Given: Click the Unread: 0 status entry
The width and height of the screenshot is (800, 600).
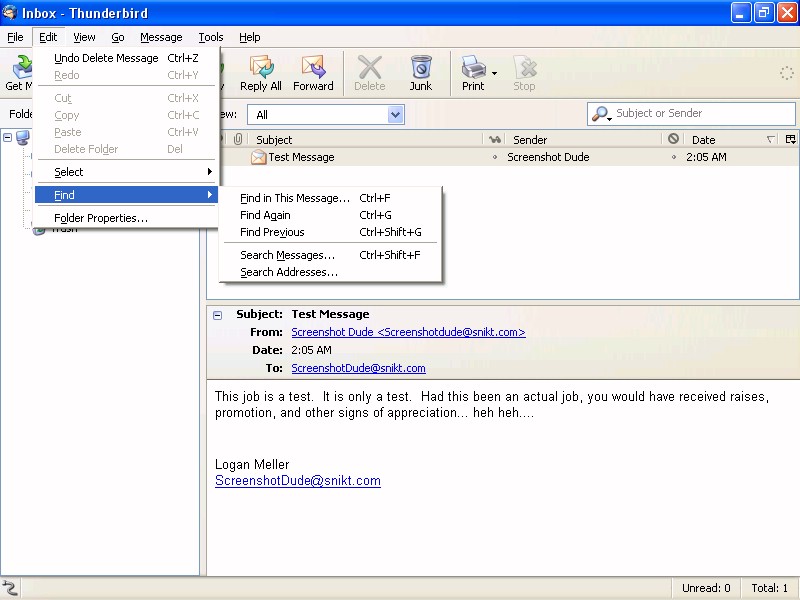Looking at the screenshot, I should click(706, 588).
